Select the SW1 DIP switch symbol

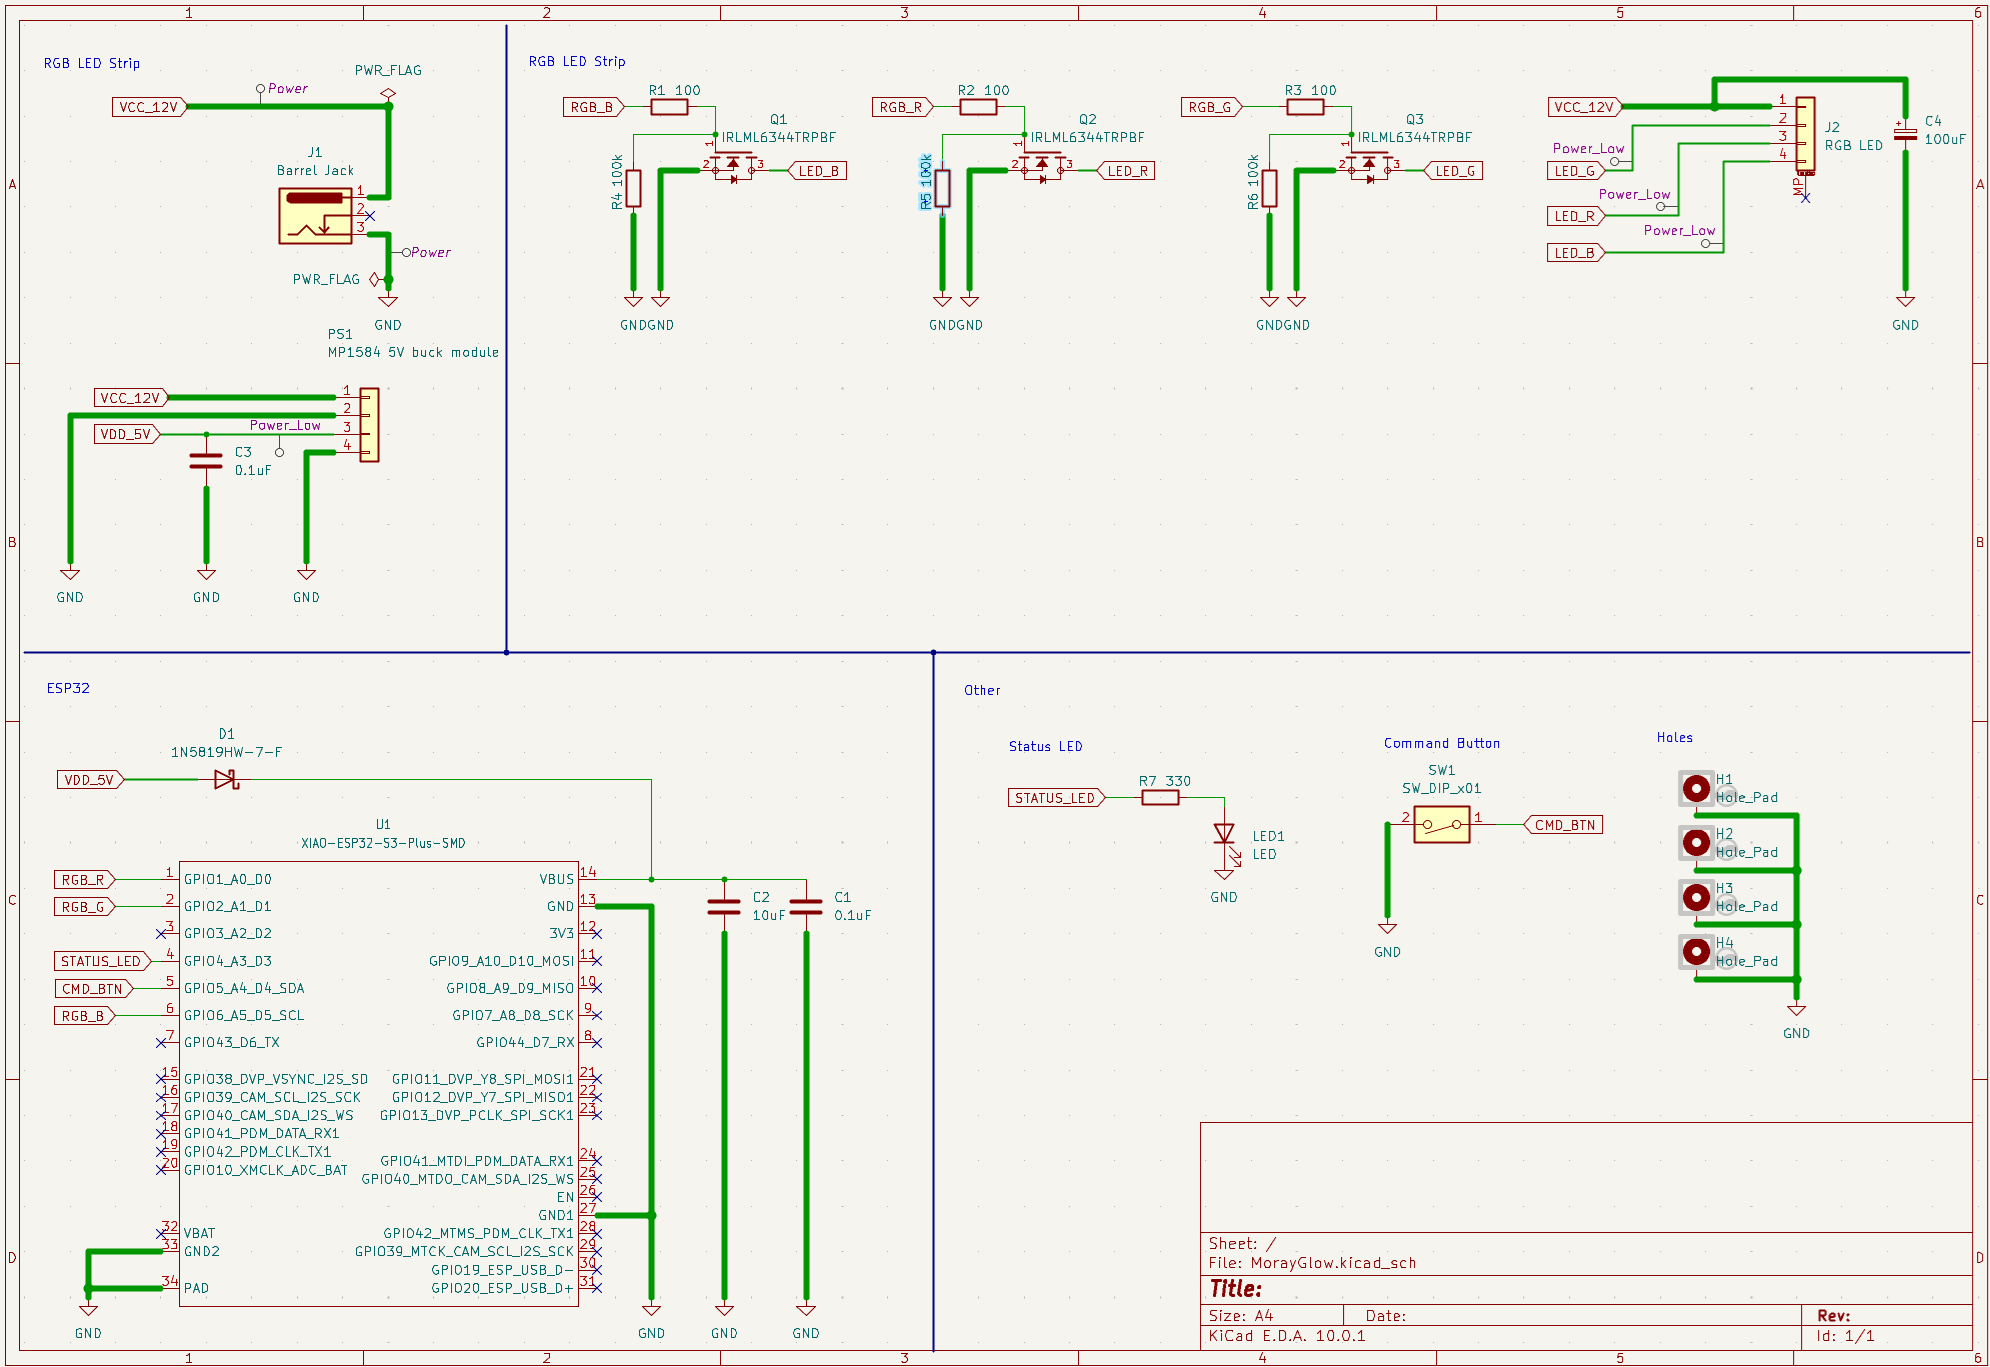pos(1442,825)
